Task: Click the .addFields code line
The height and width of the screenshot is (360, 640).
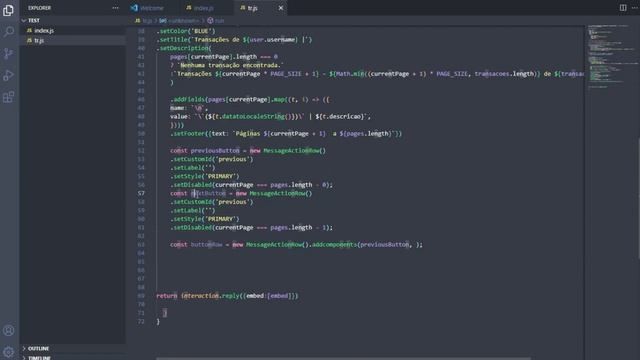Action: tap(249, 100)
